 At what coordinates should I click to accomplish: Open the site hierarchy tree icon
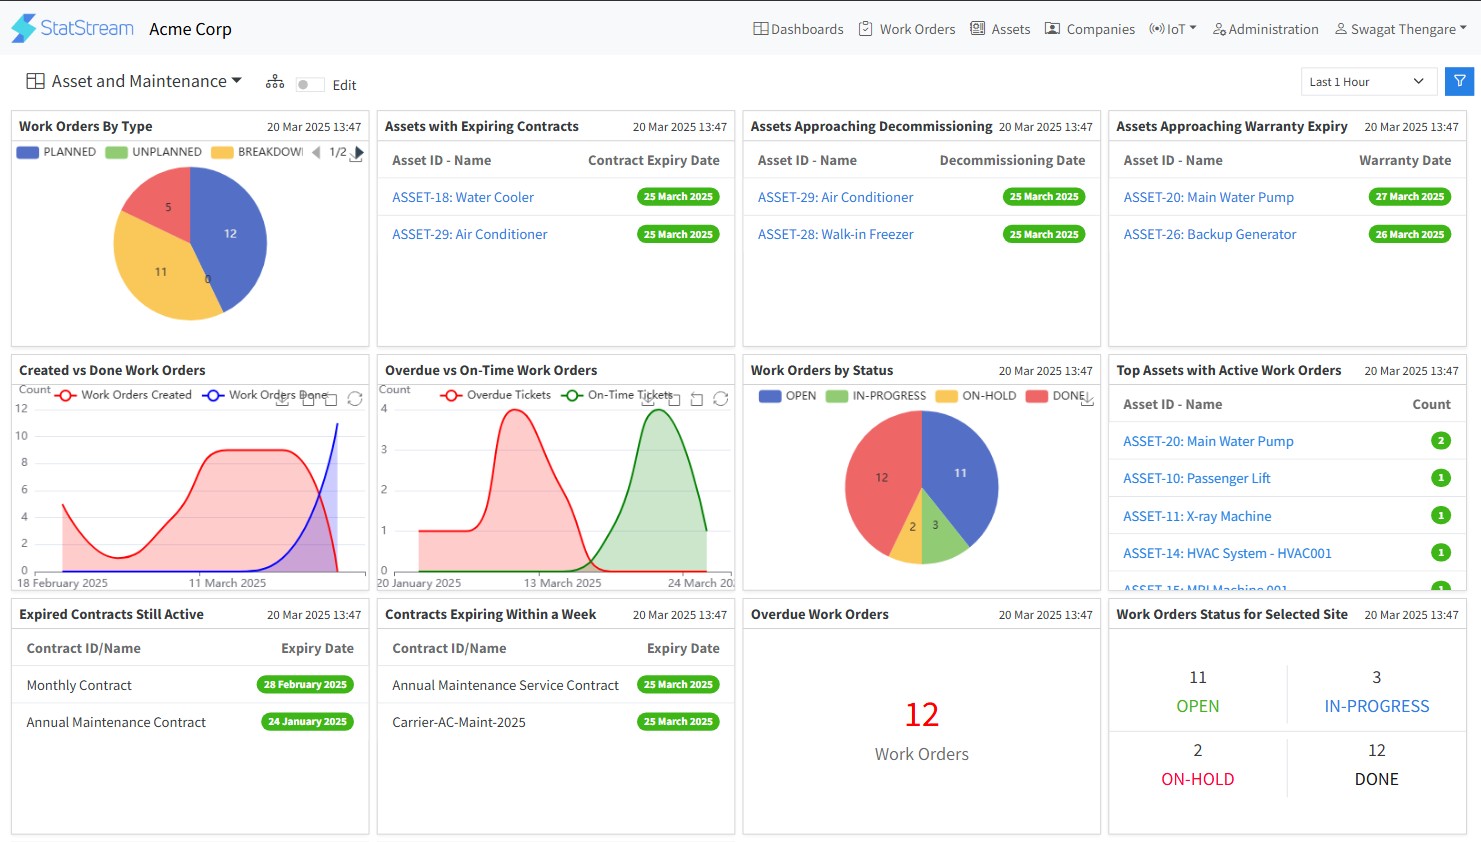(x=275, y=82)
